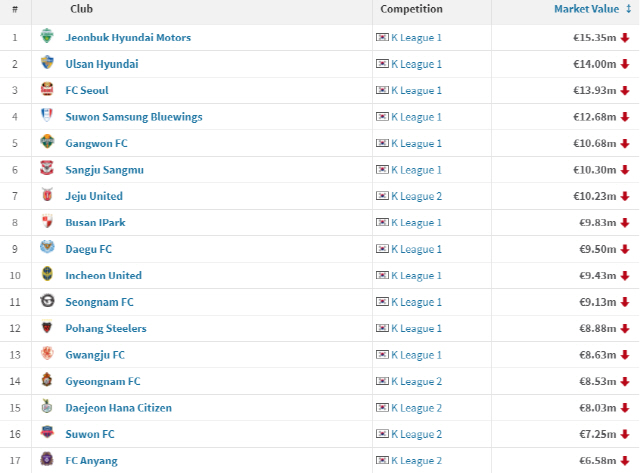This screenshot has height=473, width=640.
Task: Open the Gyeongnam FC club page
Action: (x=103, y=382)
